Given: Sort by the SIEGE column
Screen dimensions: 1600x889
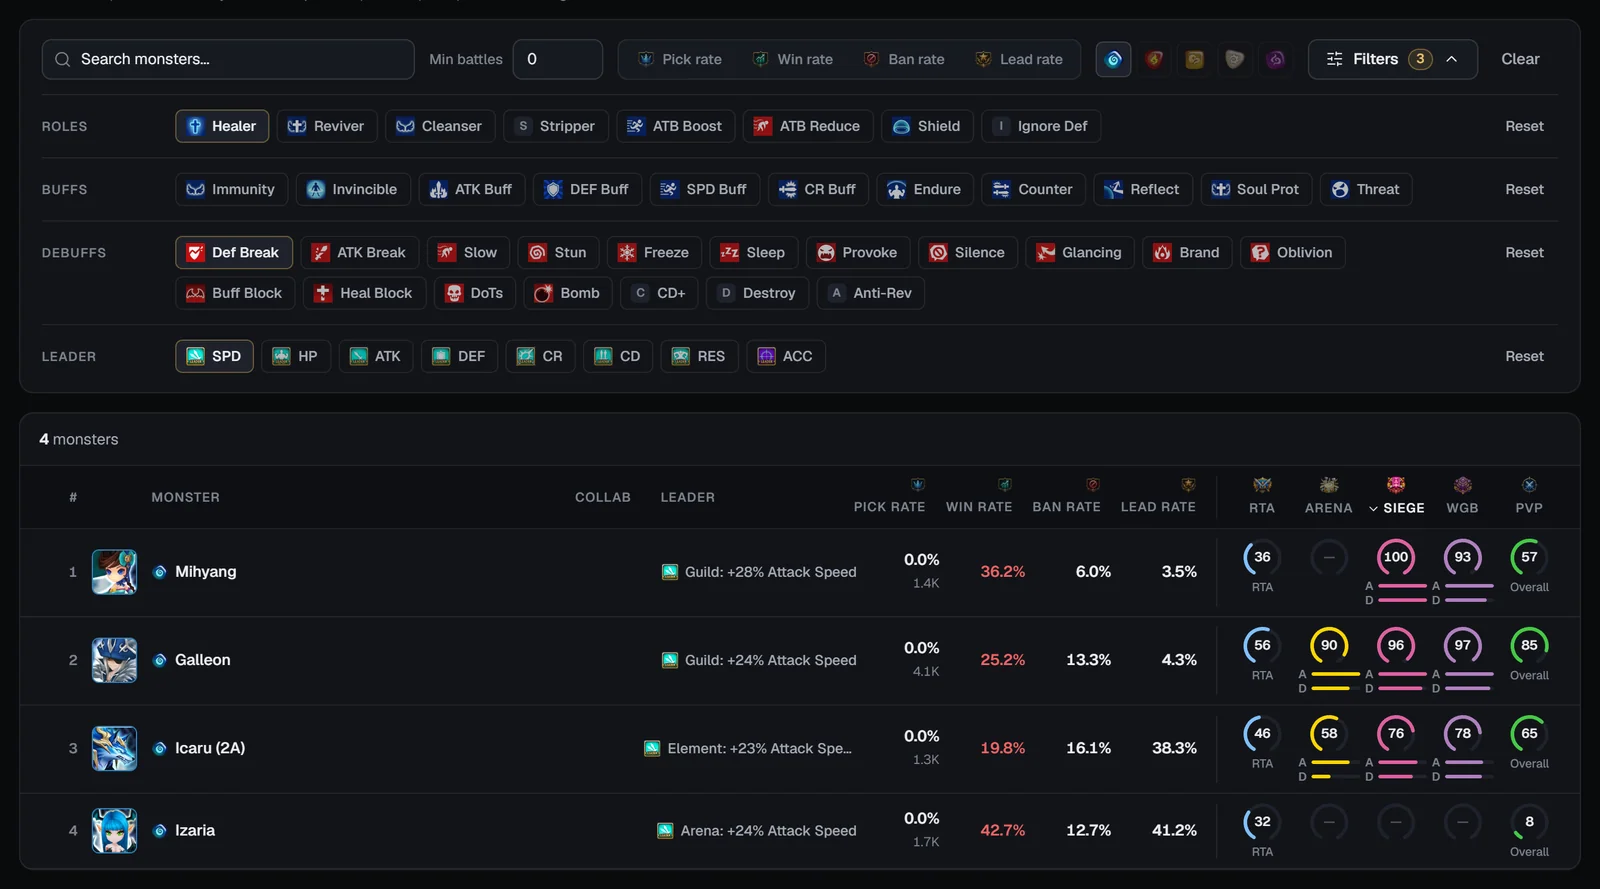Looking at the screenshot, I should click(x=1396, y=508).
